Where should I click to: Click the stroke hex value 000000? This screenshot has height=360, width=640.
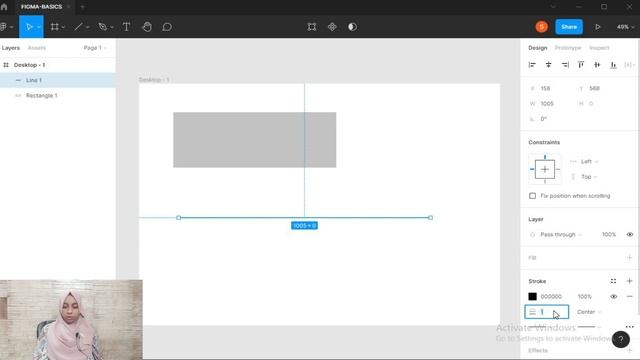click(551, 297)
